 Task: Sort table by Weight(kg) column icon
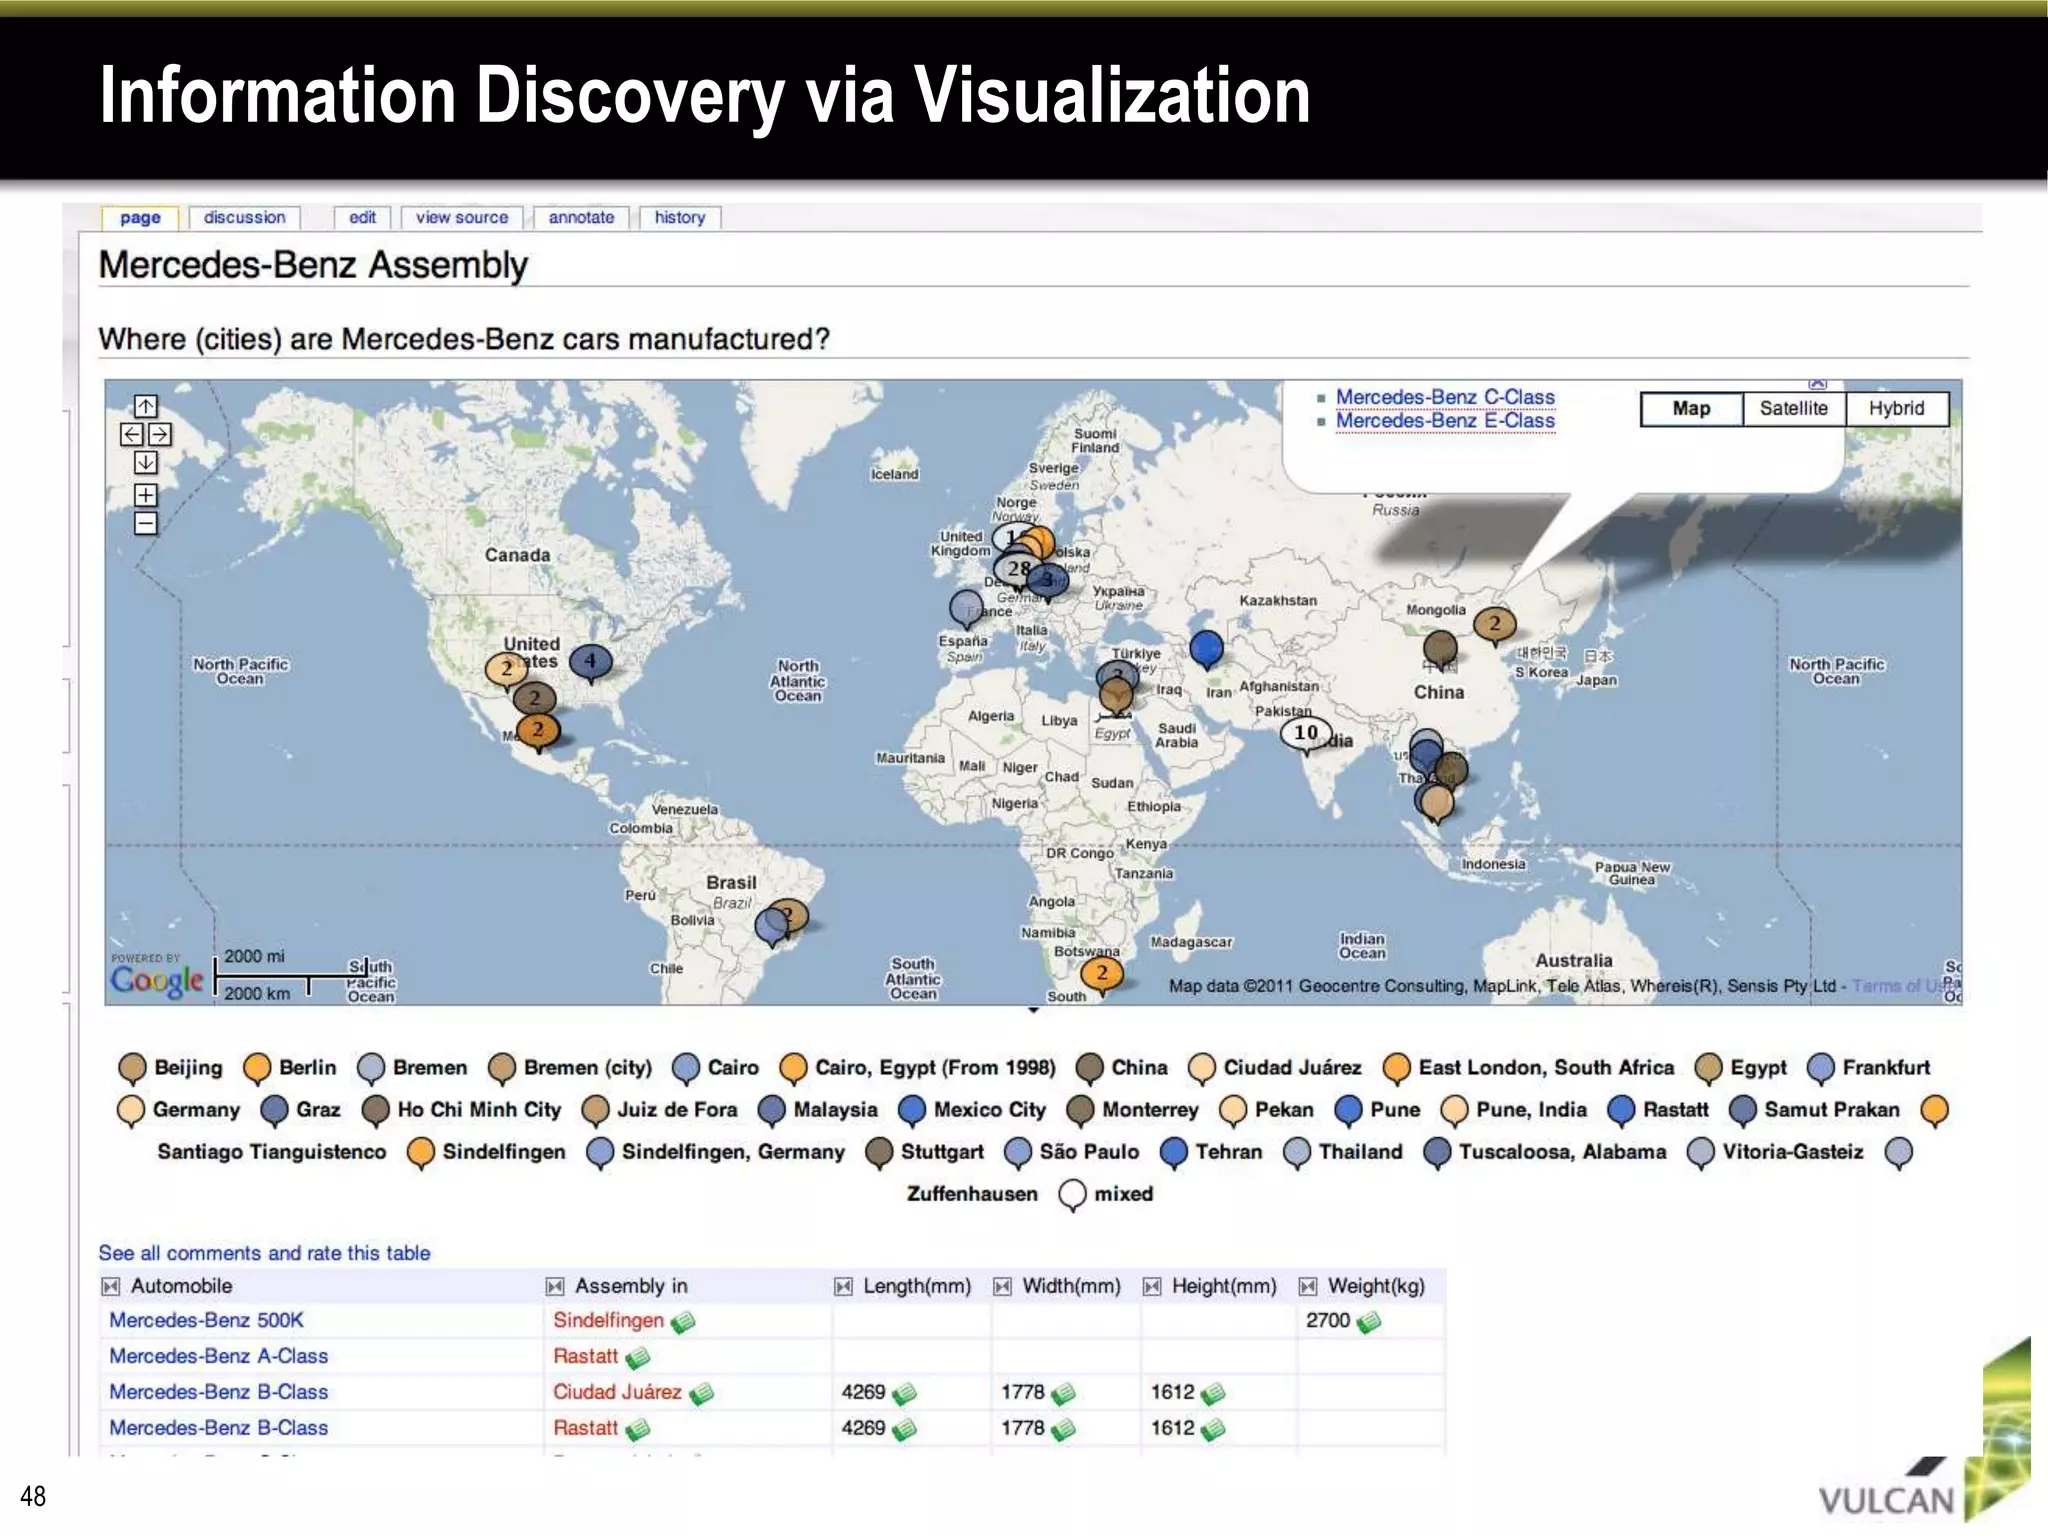[1308, 1286]
